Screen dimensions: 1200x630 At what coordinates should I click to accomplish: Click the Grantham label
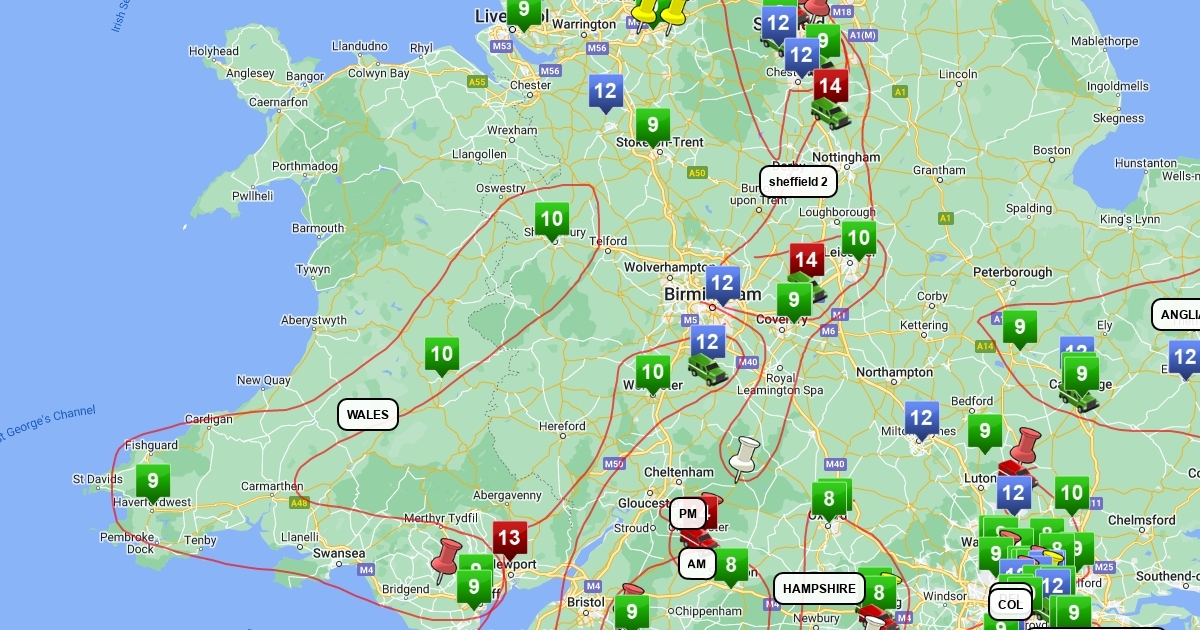point(939,170)
